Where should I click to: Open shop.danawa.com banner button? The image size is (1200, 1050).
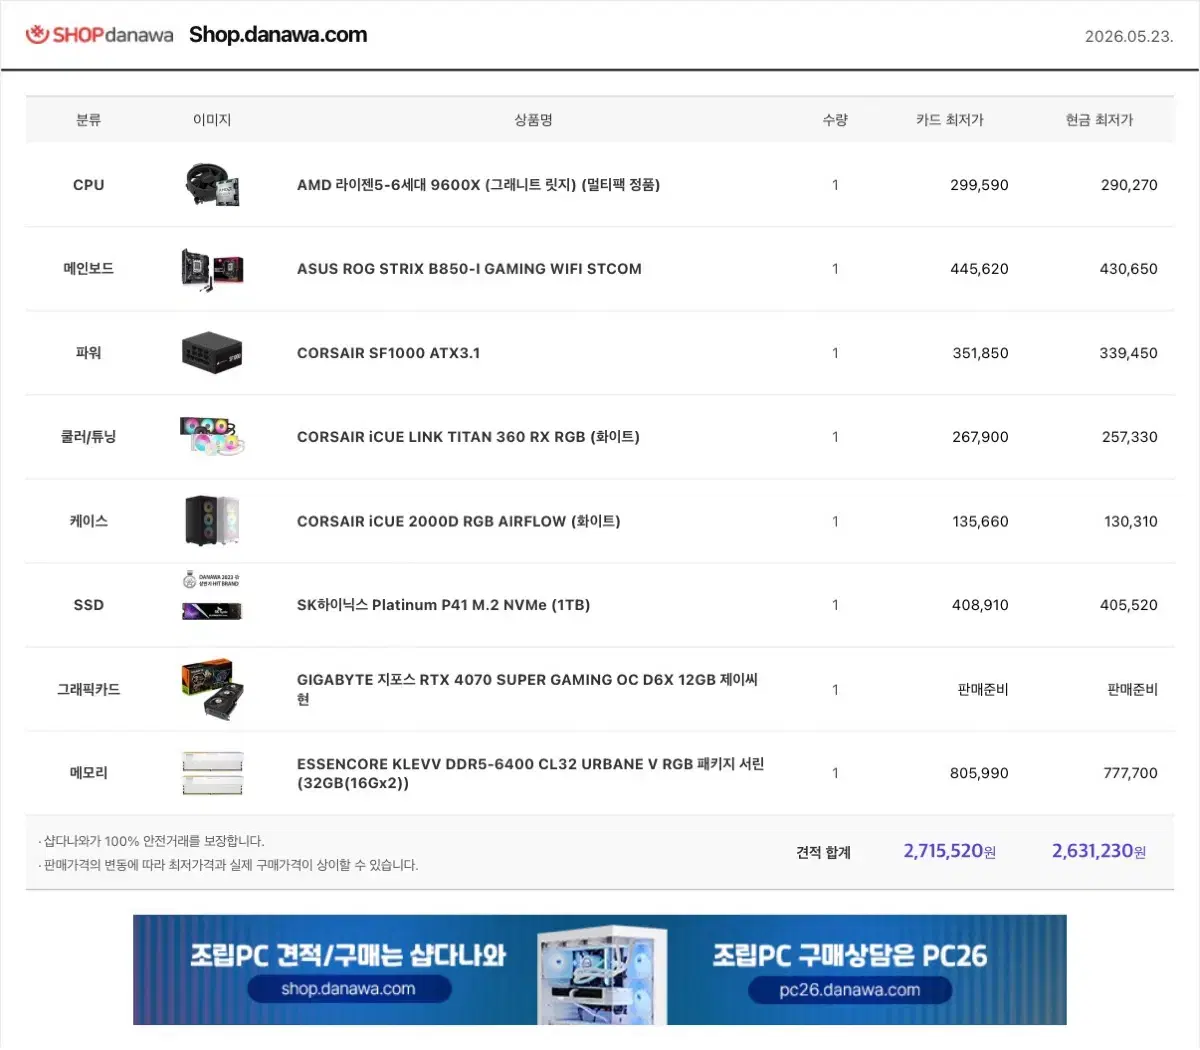[349, 989]
